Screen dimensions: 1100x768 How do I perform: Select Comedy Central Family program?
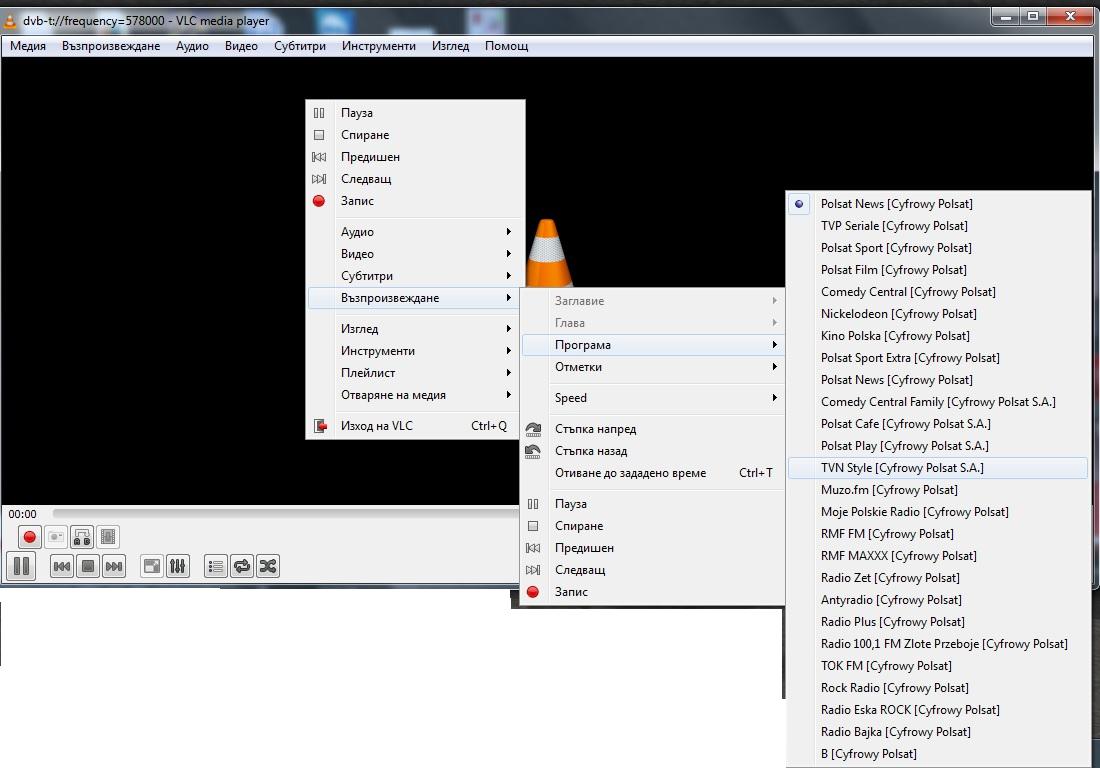tap(938, 402)
